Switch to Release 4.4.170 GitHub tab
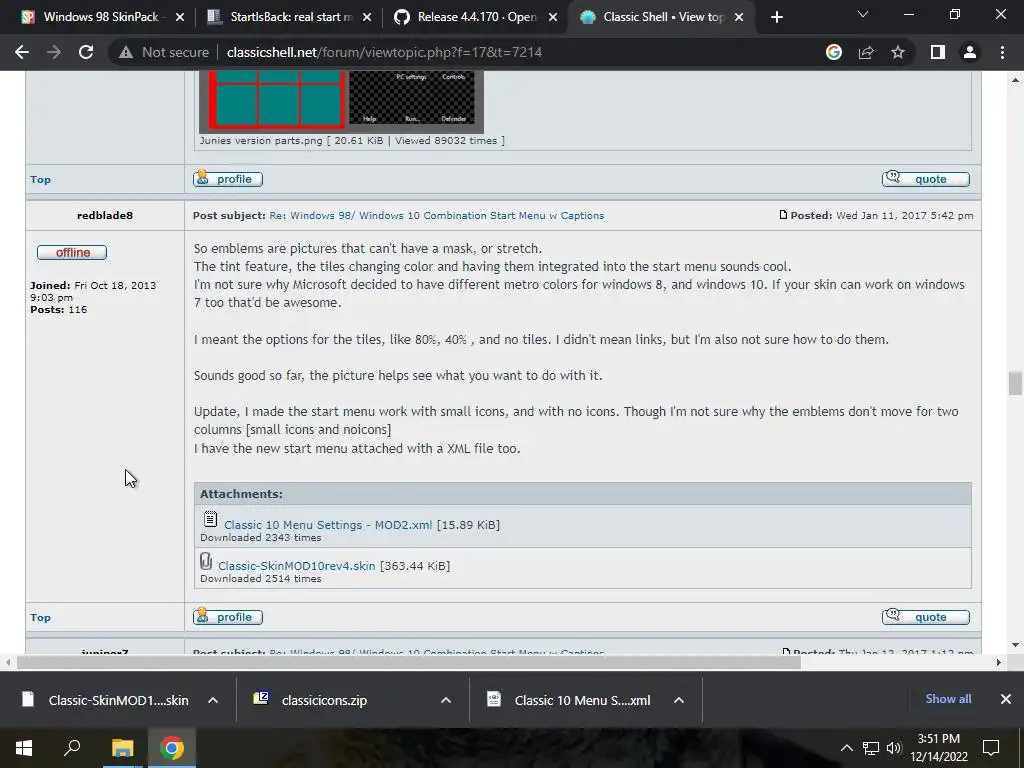Screen dimensions: 1024x768 [477, 17]
